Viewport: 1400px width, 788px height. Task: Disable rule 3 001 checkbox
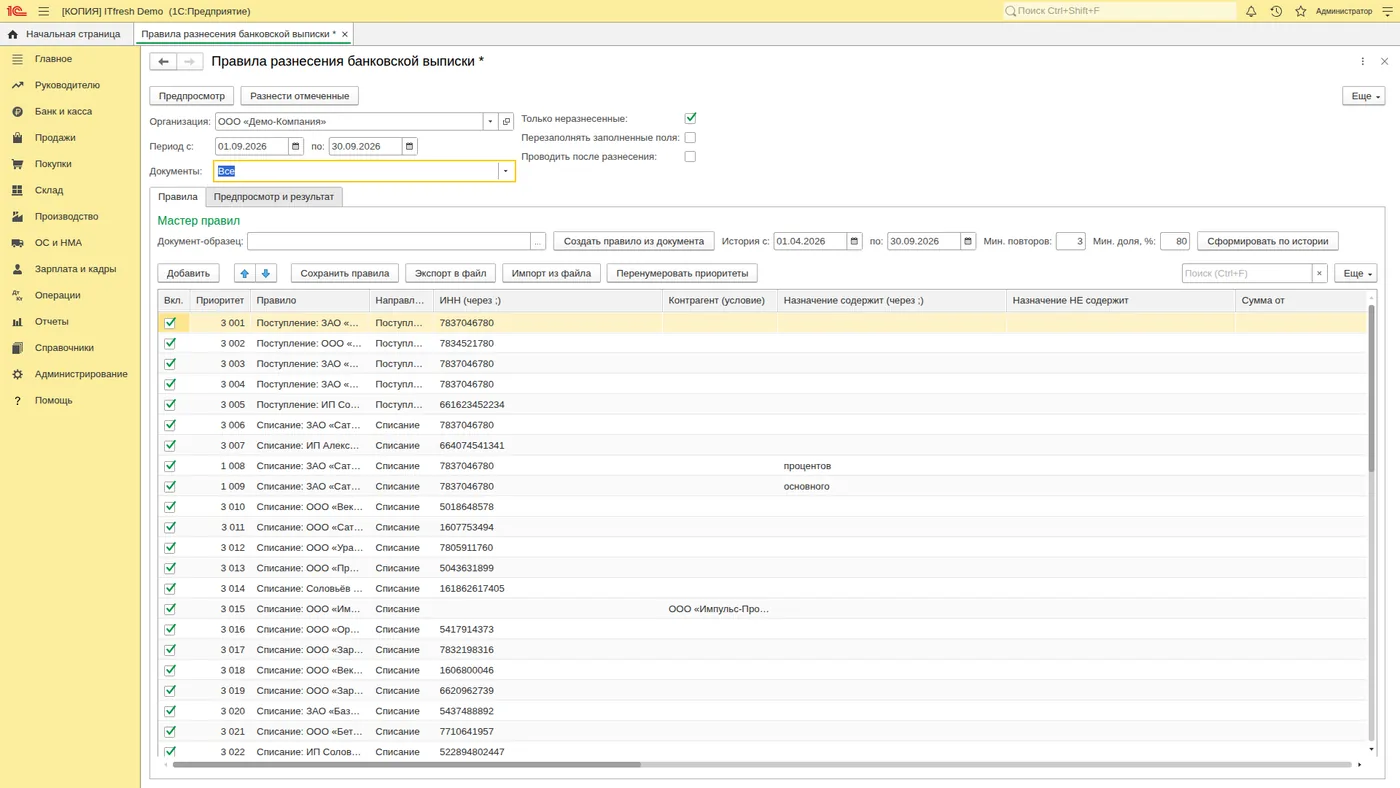(170, 323)
